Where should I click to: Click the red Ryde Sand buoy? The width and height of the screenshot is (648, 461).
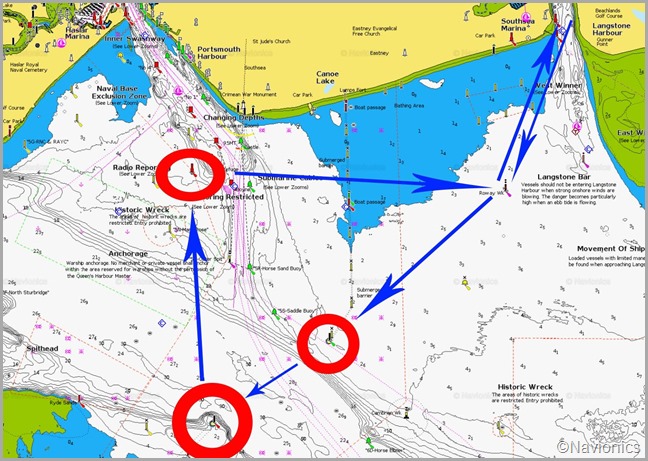point(81,401)
